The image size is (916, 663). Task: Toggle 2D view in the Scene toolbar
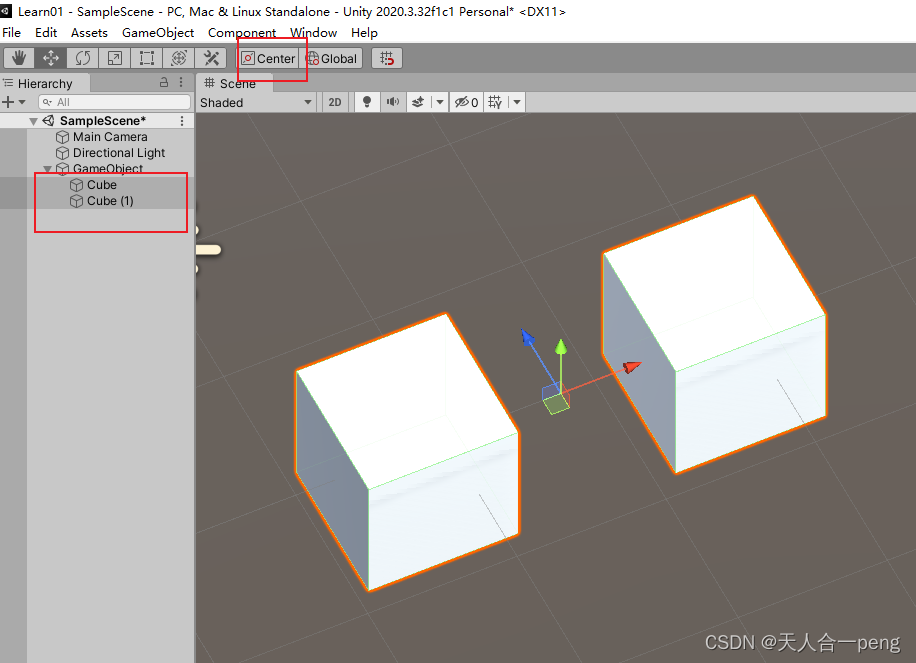(x=335, y=101)
